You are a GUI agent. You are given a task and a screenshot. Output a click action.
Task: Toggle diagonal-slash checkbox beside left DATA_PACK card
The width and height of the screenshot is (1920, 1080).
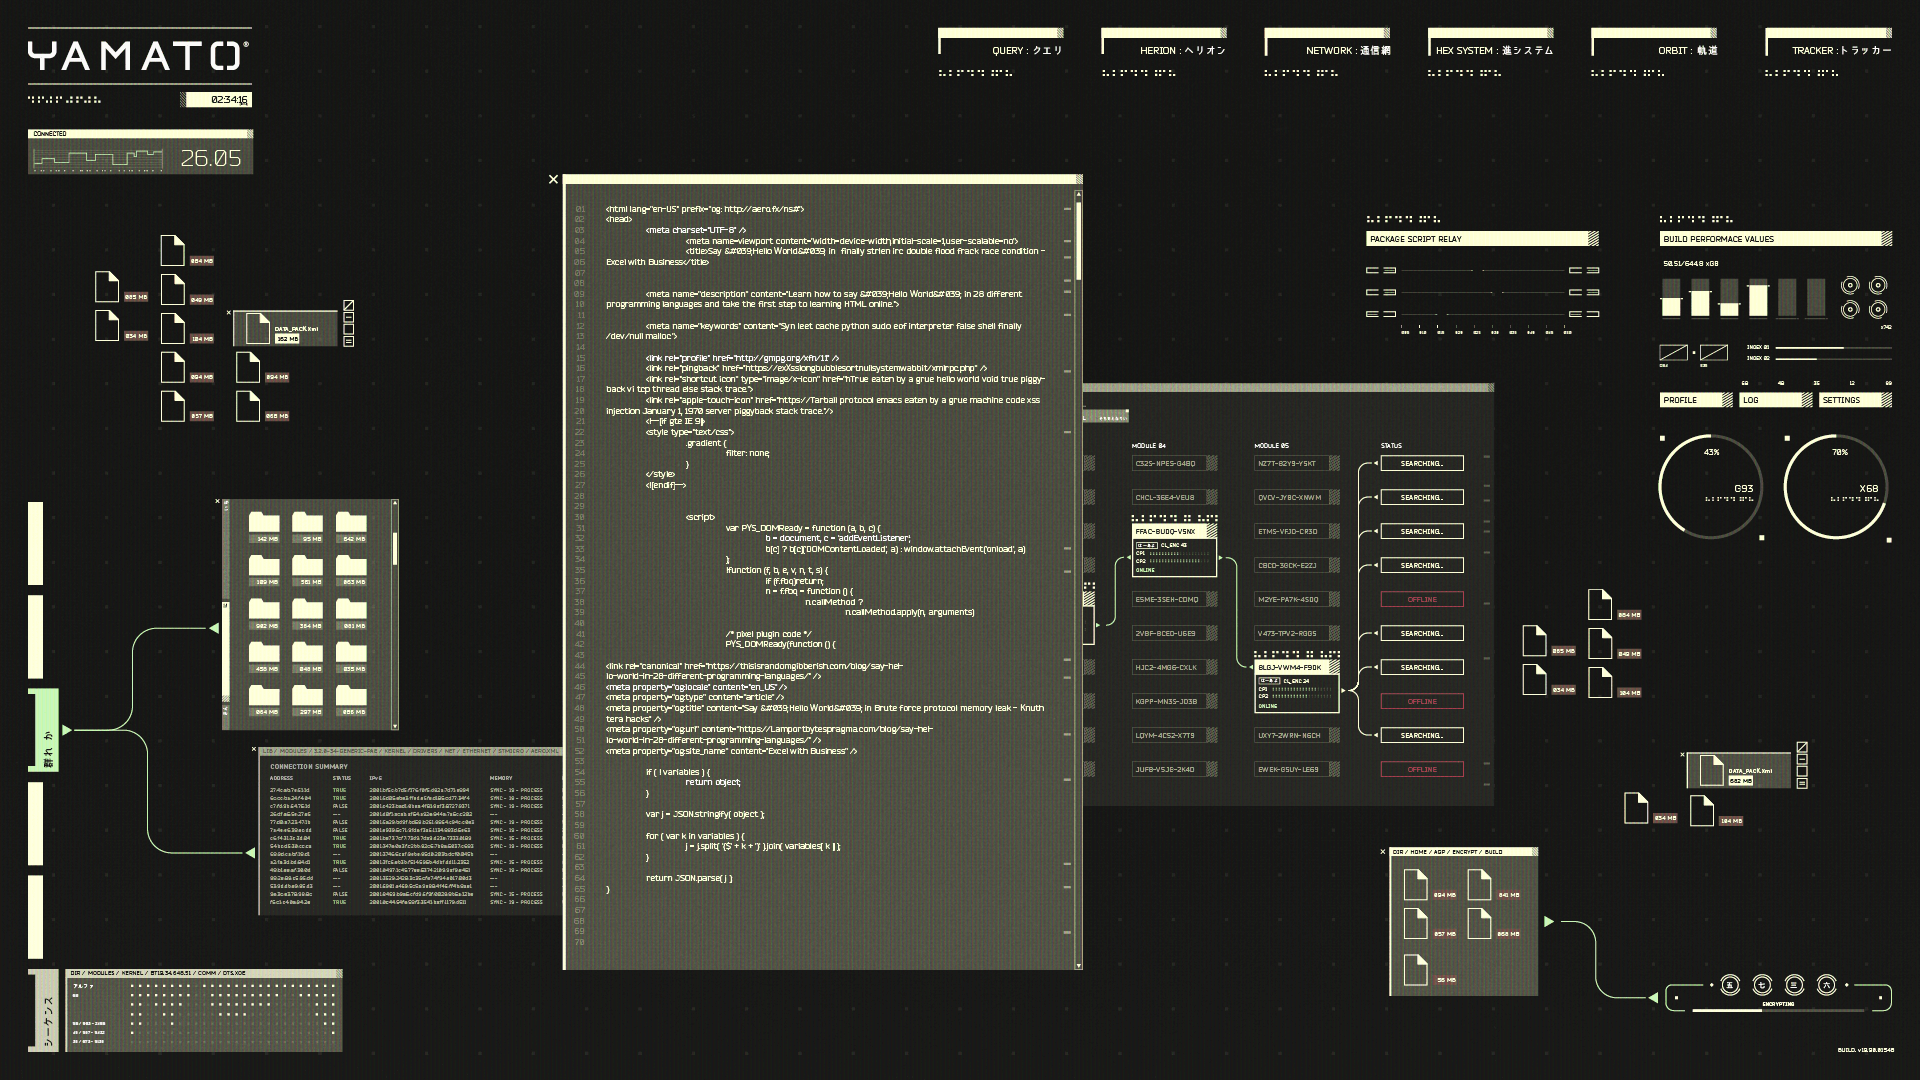coord(348,306)
